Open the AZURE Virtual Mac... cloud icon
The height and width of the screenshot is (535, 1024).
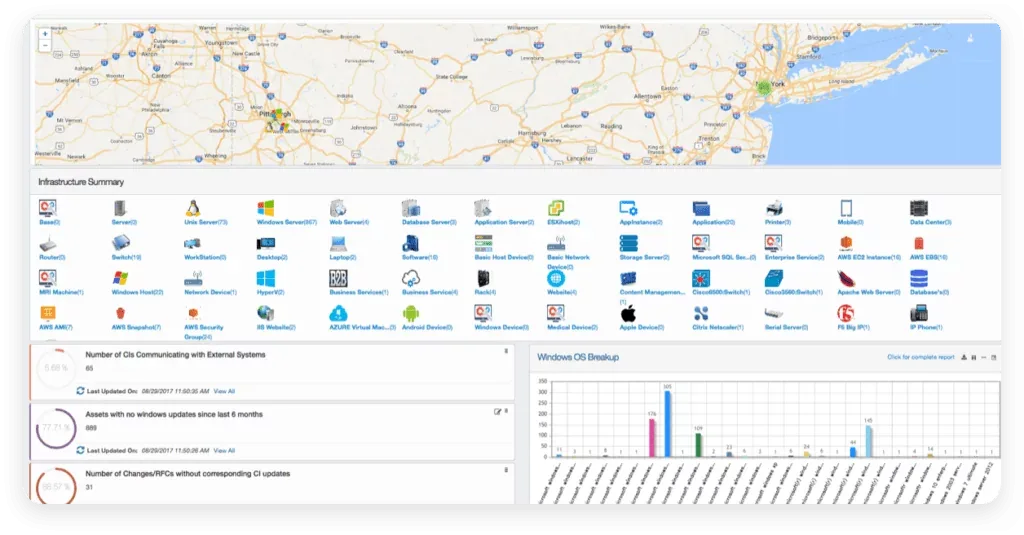338,314
